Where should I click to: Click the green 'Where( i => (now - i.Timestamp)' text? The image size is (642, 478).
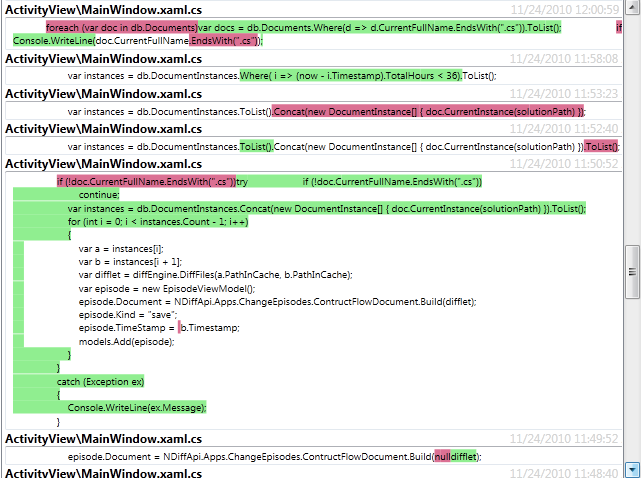tap(350, 76)
